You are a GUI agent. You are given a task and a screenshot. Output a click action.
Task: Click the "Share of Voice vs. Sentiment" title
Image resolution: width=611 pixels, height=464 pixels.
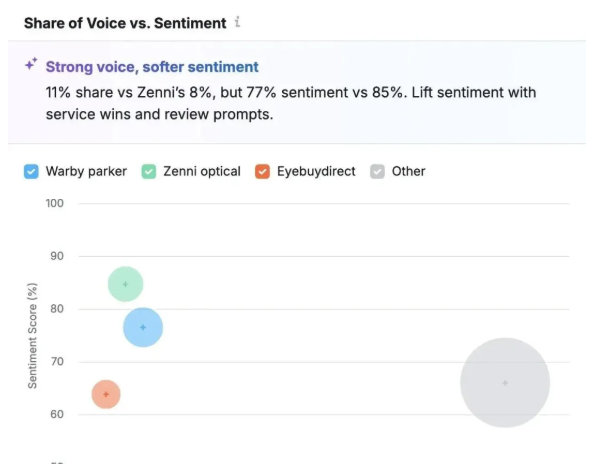click(x=125, y=22)
